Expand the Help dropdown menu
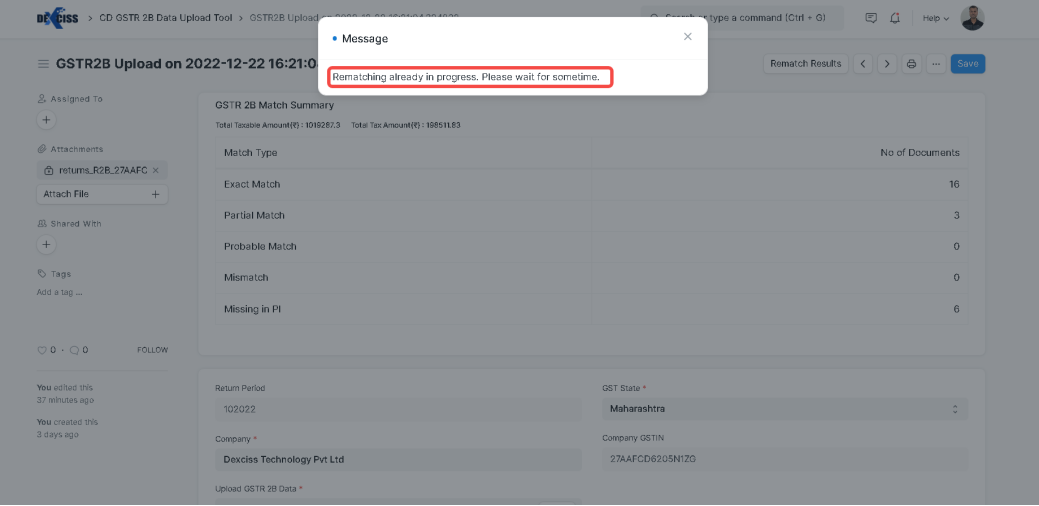The width and height of the screenshot is (1039, 506). coord(935,18)
